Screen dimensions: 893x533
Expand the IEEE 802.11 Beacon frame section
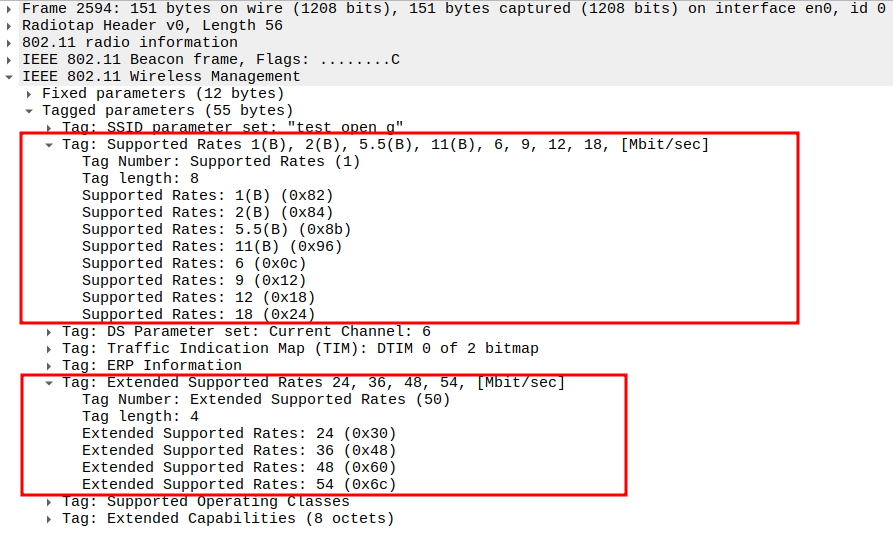(x=10, y=59)
